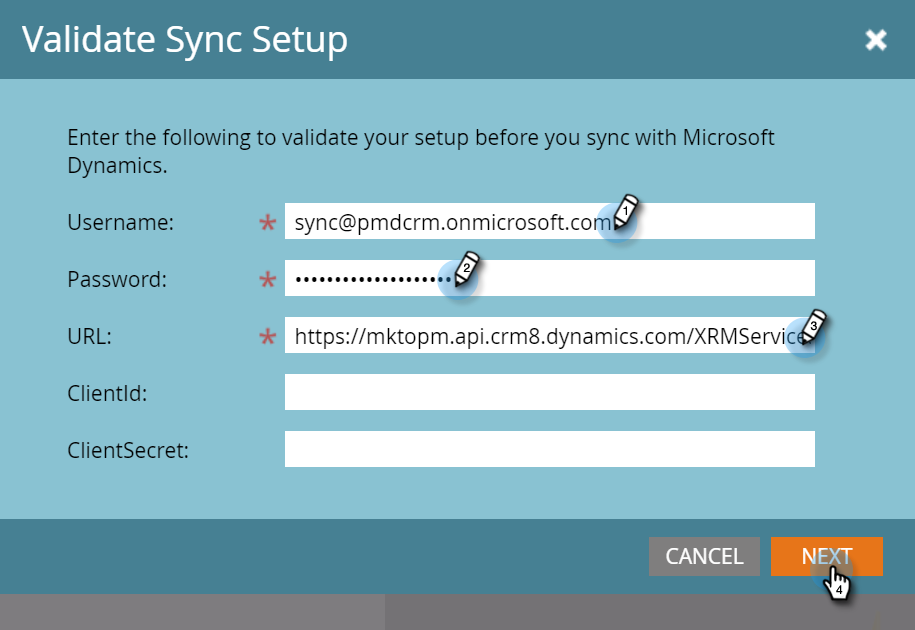Click the pencil marker numbered 1
Viewport: 915px width, 630px height.
click(x=624, y=214)
